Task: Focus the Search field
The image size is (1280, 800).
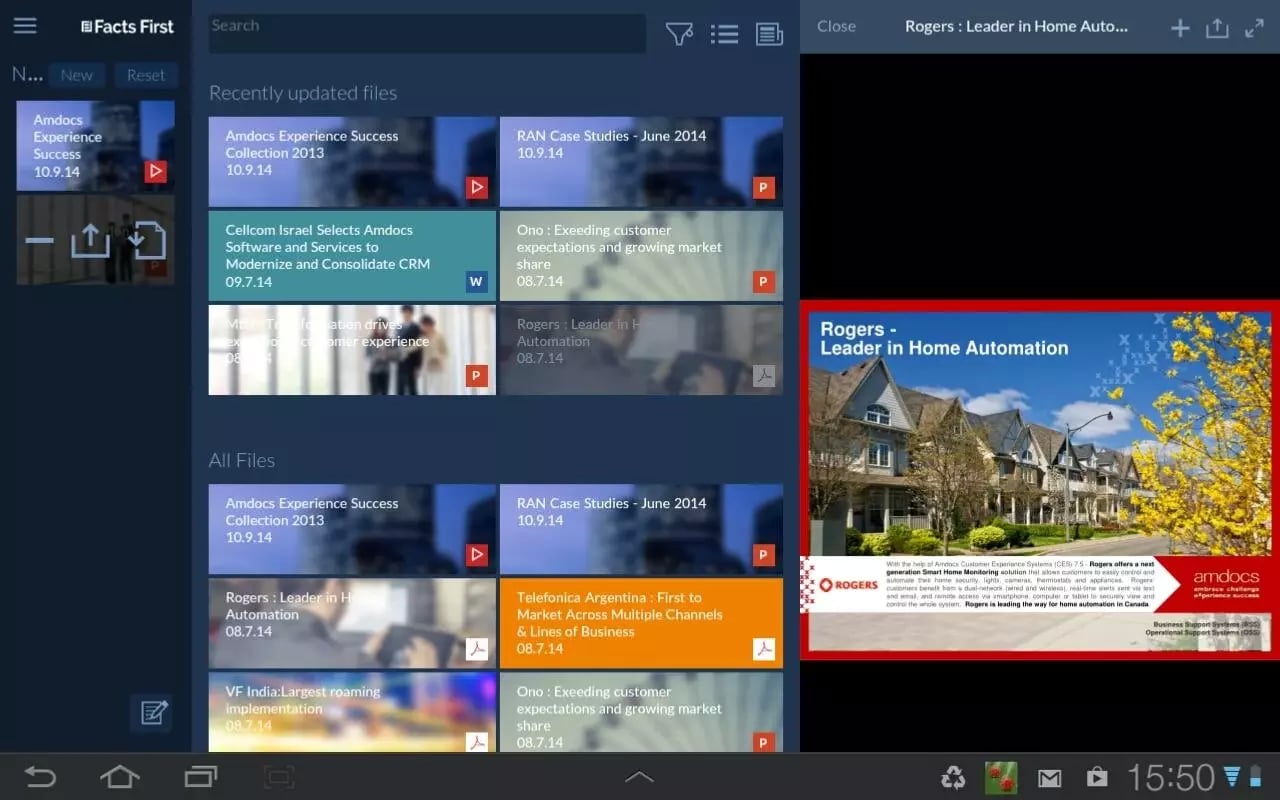Action: click(x=427, y=33)
